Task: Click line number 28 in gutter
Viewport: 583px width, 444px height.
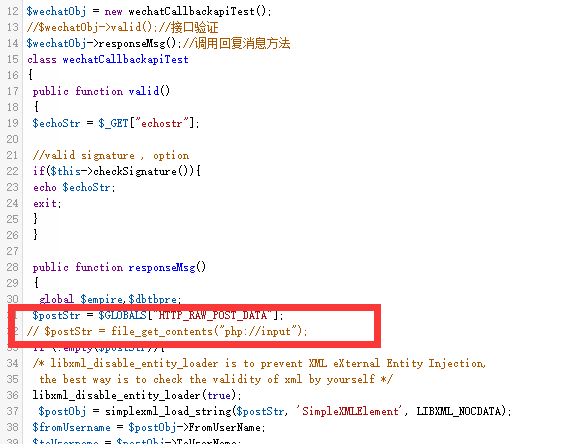Action: 12,267
